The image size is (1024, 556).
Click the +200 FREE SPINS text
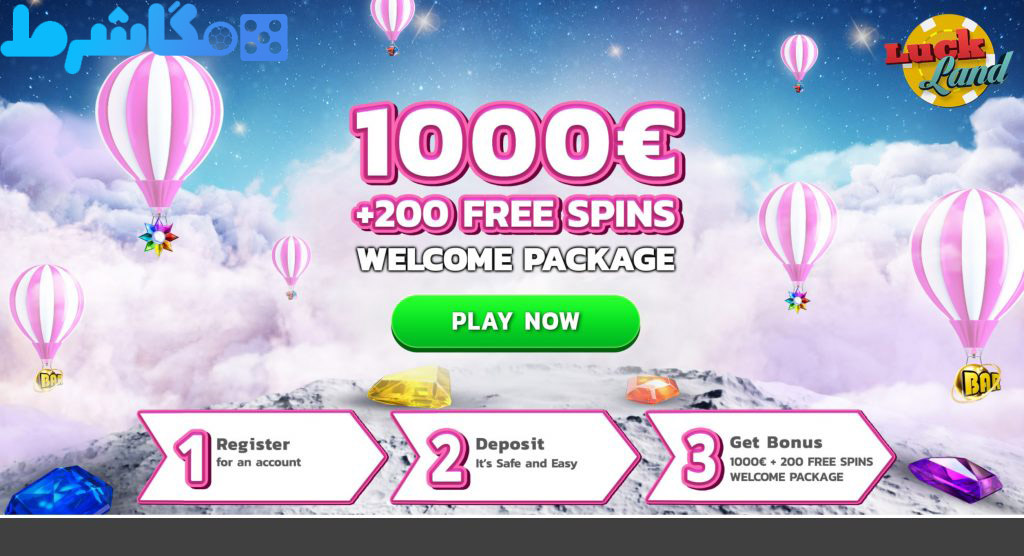coord(517,214)
